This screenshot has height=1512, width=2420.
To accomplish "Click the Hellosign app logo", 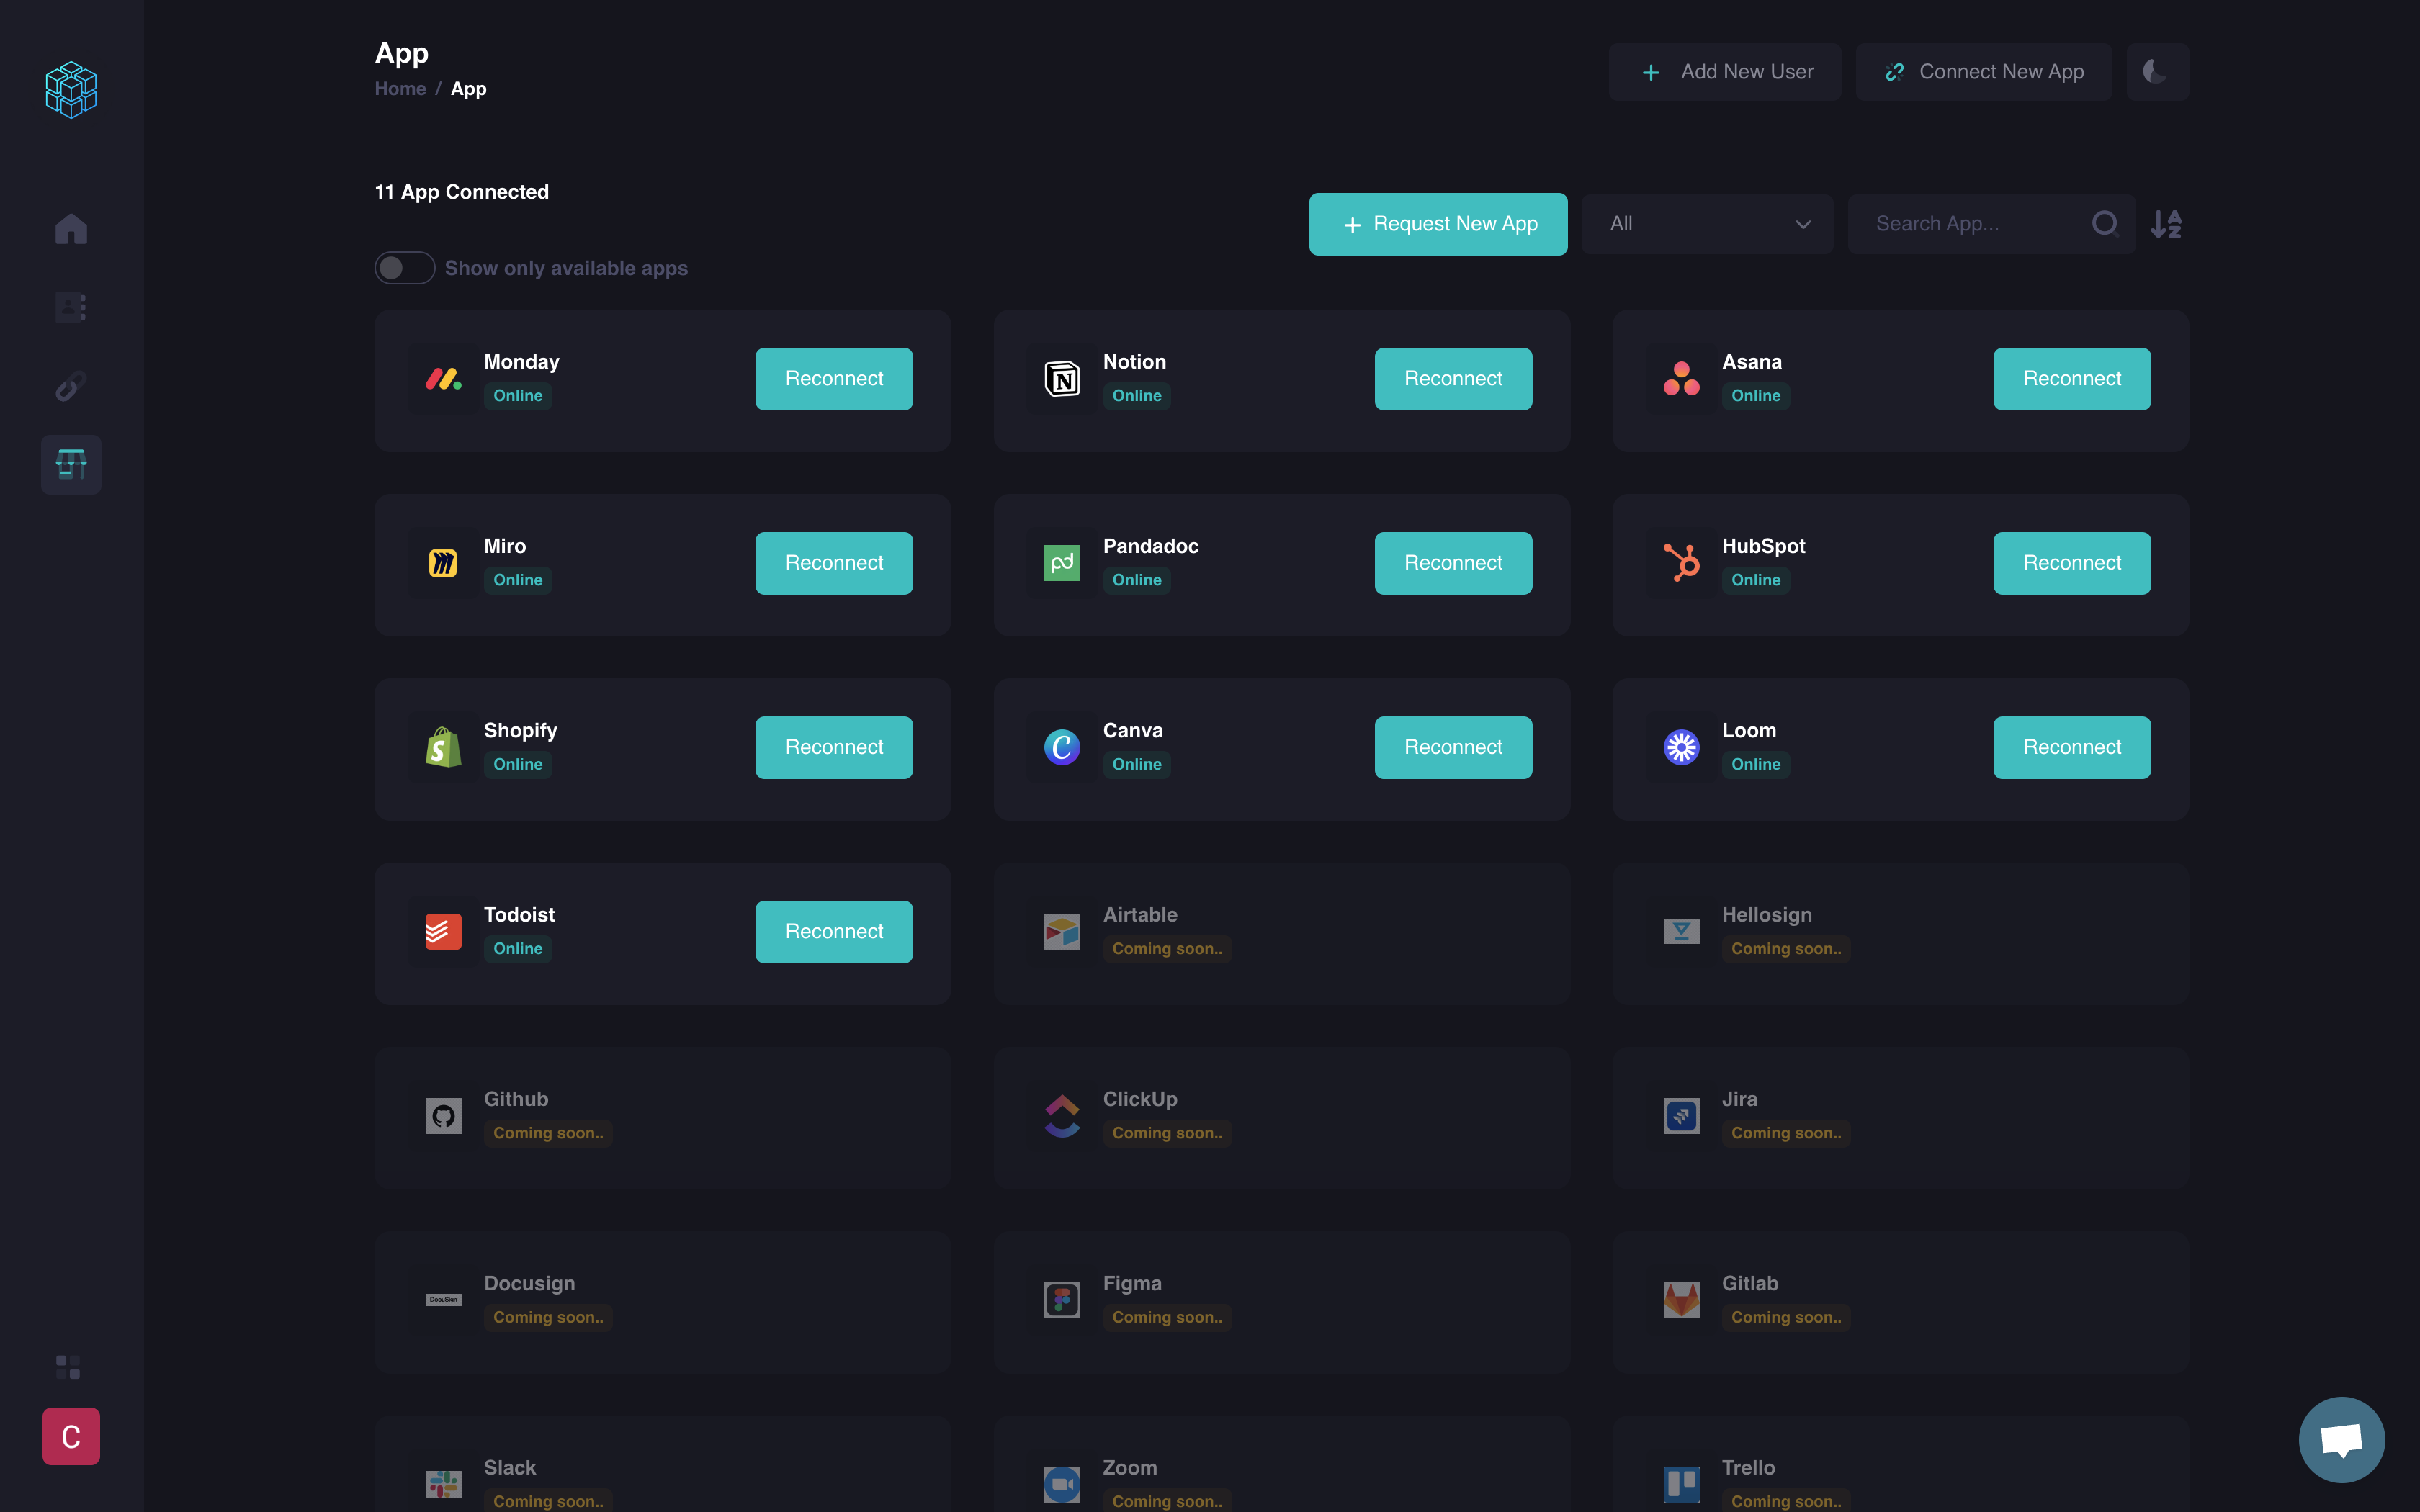I will [1681, 932].
